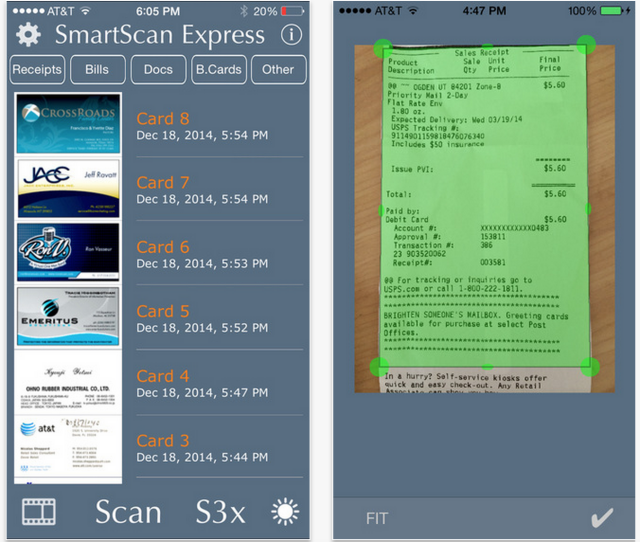640x542 pixels.
Task: Open the film strip gallery icon
Action: (39, 512)
